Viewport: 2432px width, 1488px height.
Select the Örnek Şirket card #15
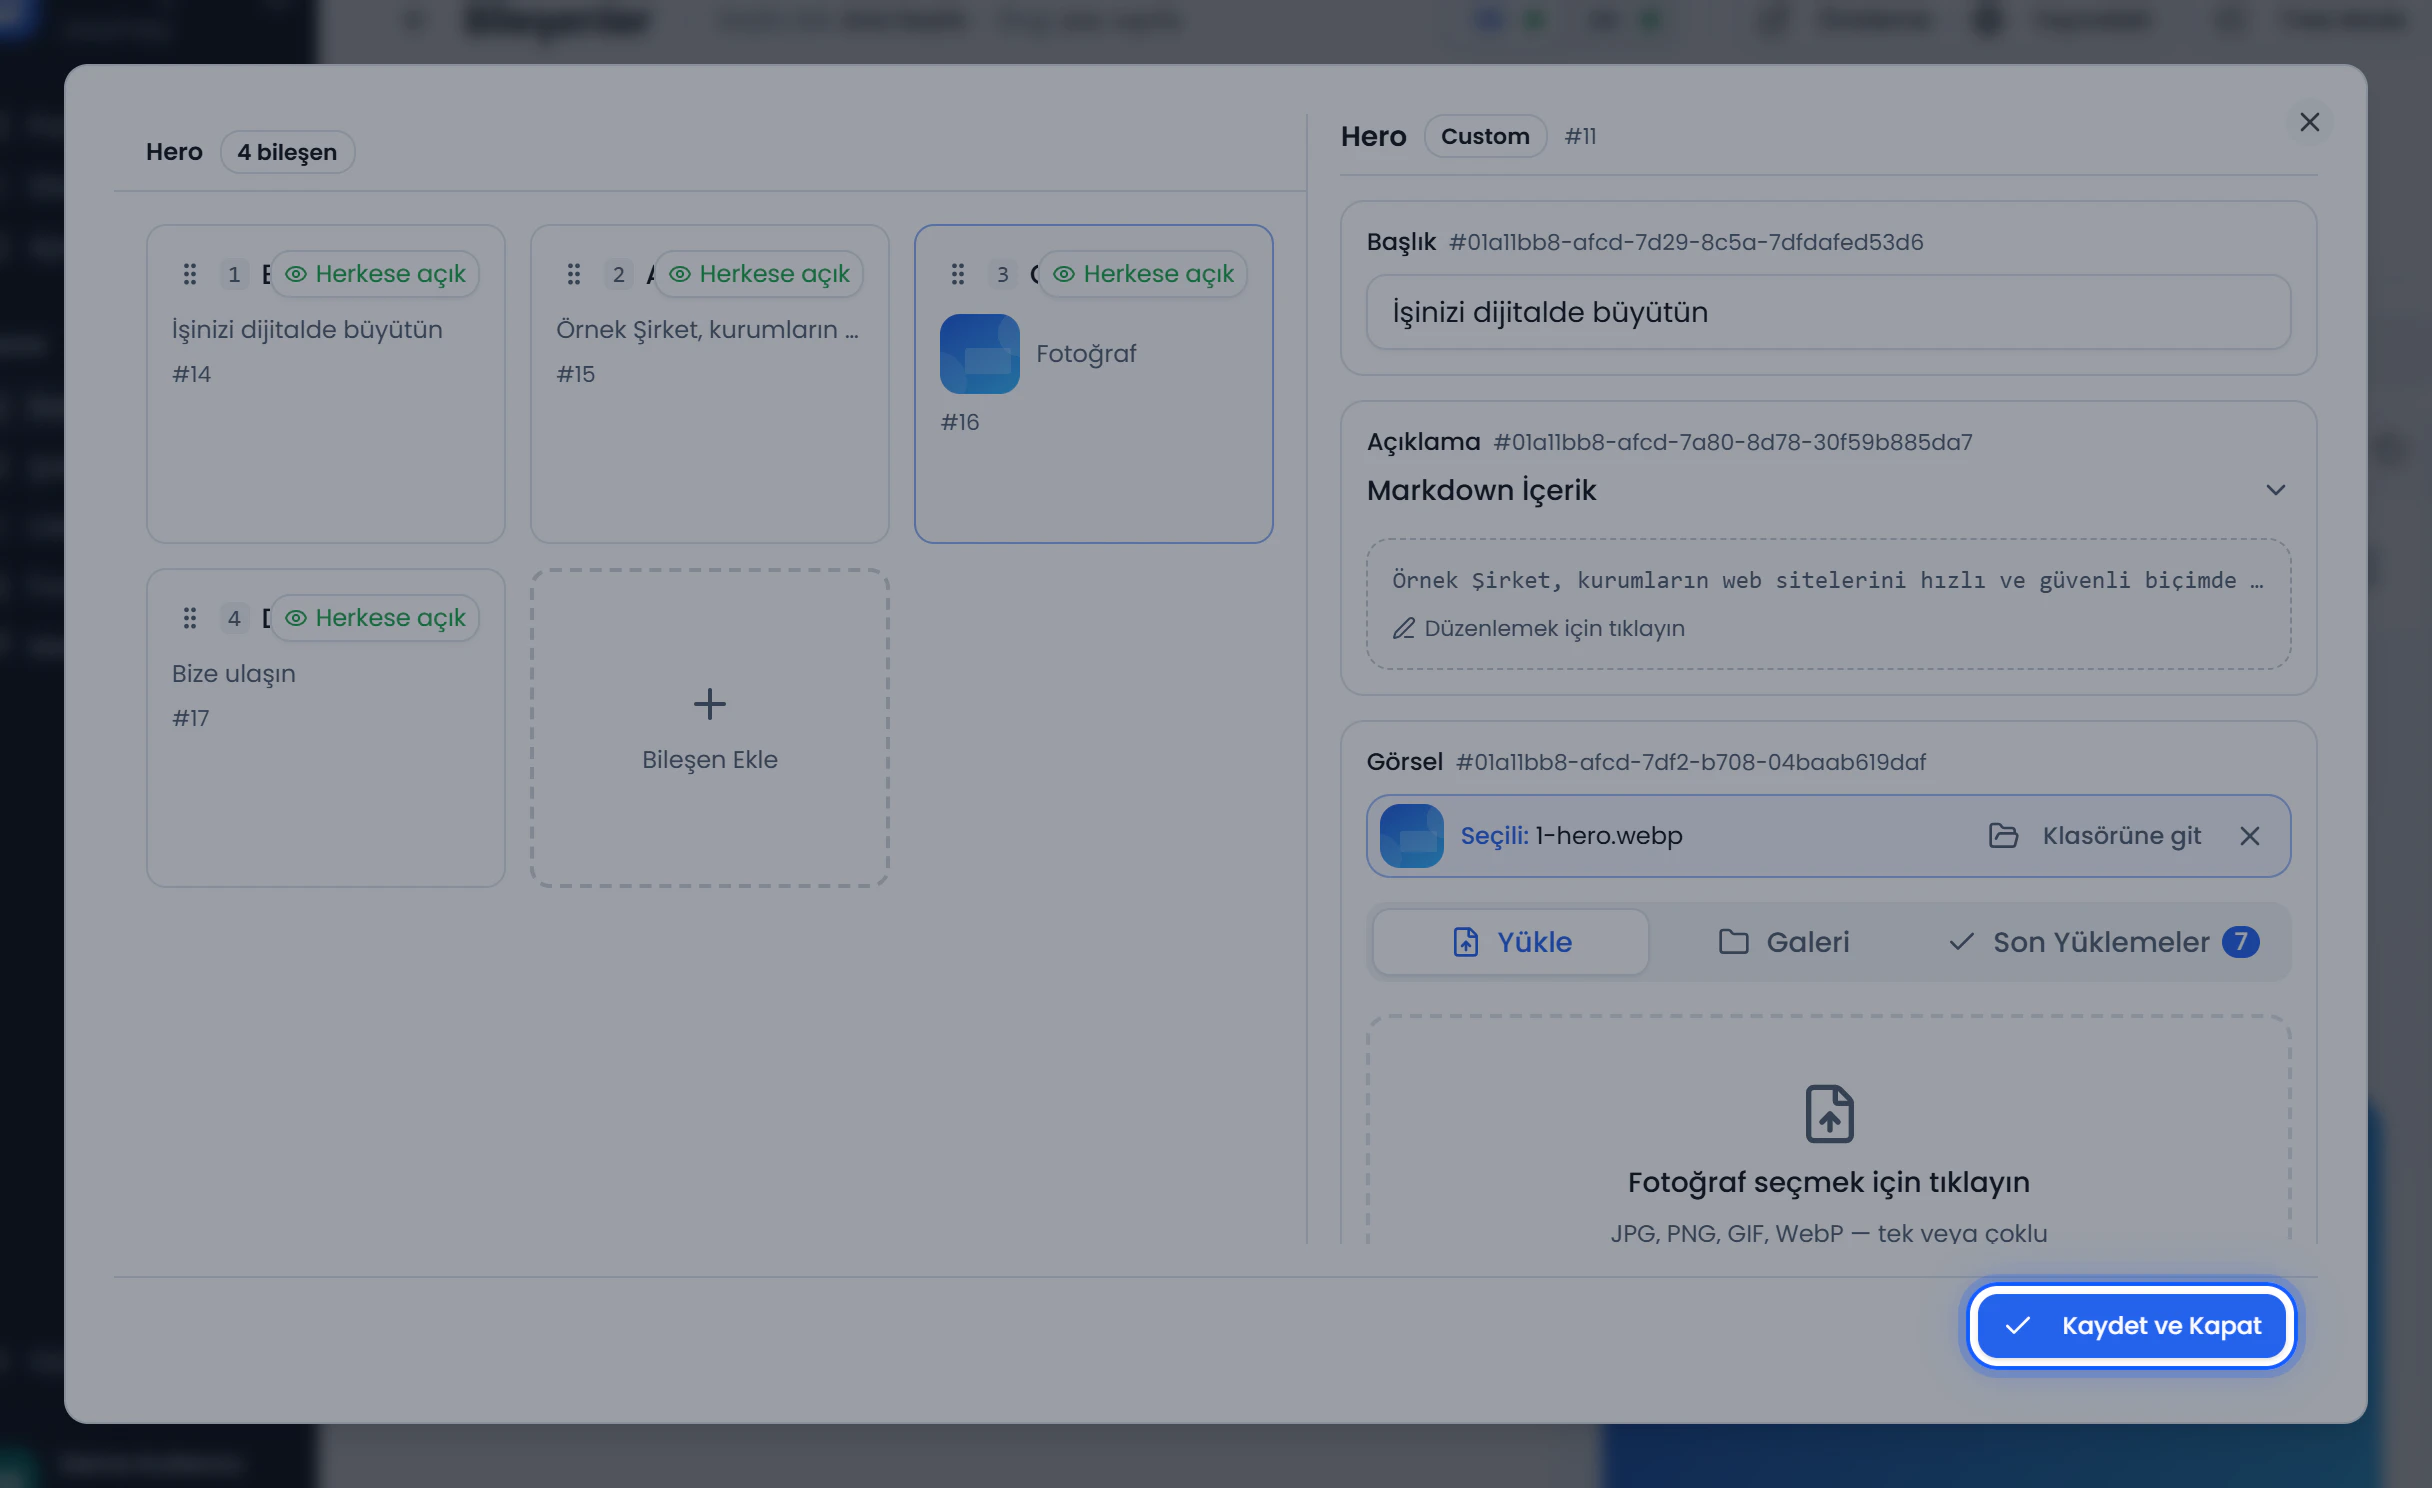(710, 384)
